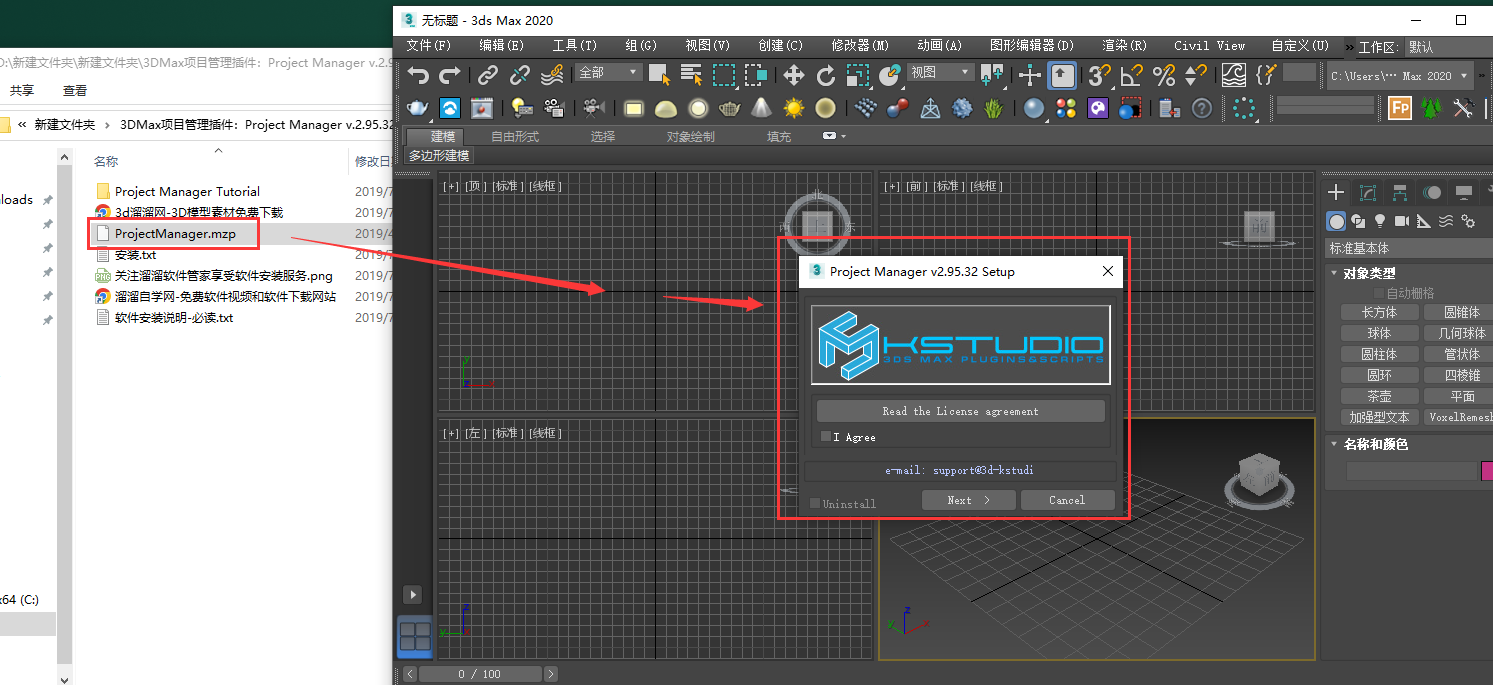Select the Lights (bulb) create category
The width and height of the screenshot is (1493, 685).
(x=1380, y=221)
